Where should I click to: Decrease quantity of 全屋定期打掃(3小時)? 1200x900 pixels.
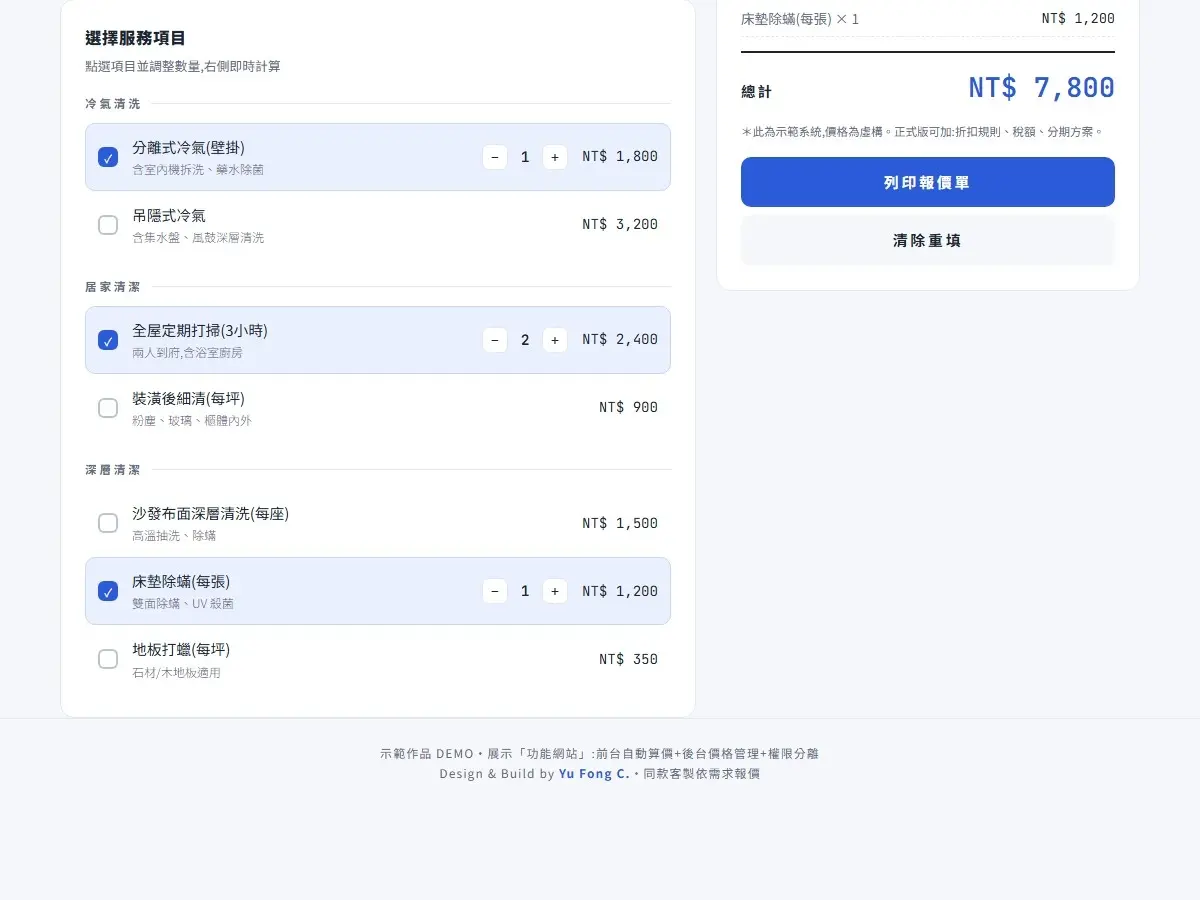point(495,340)
